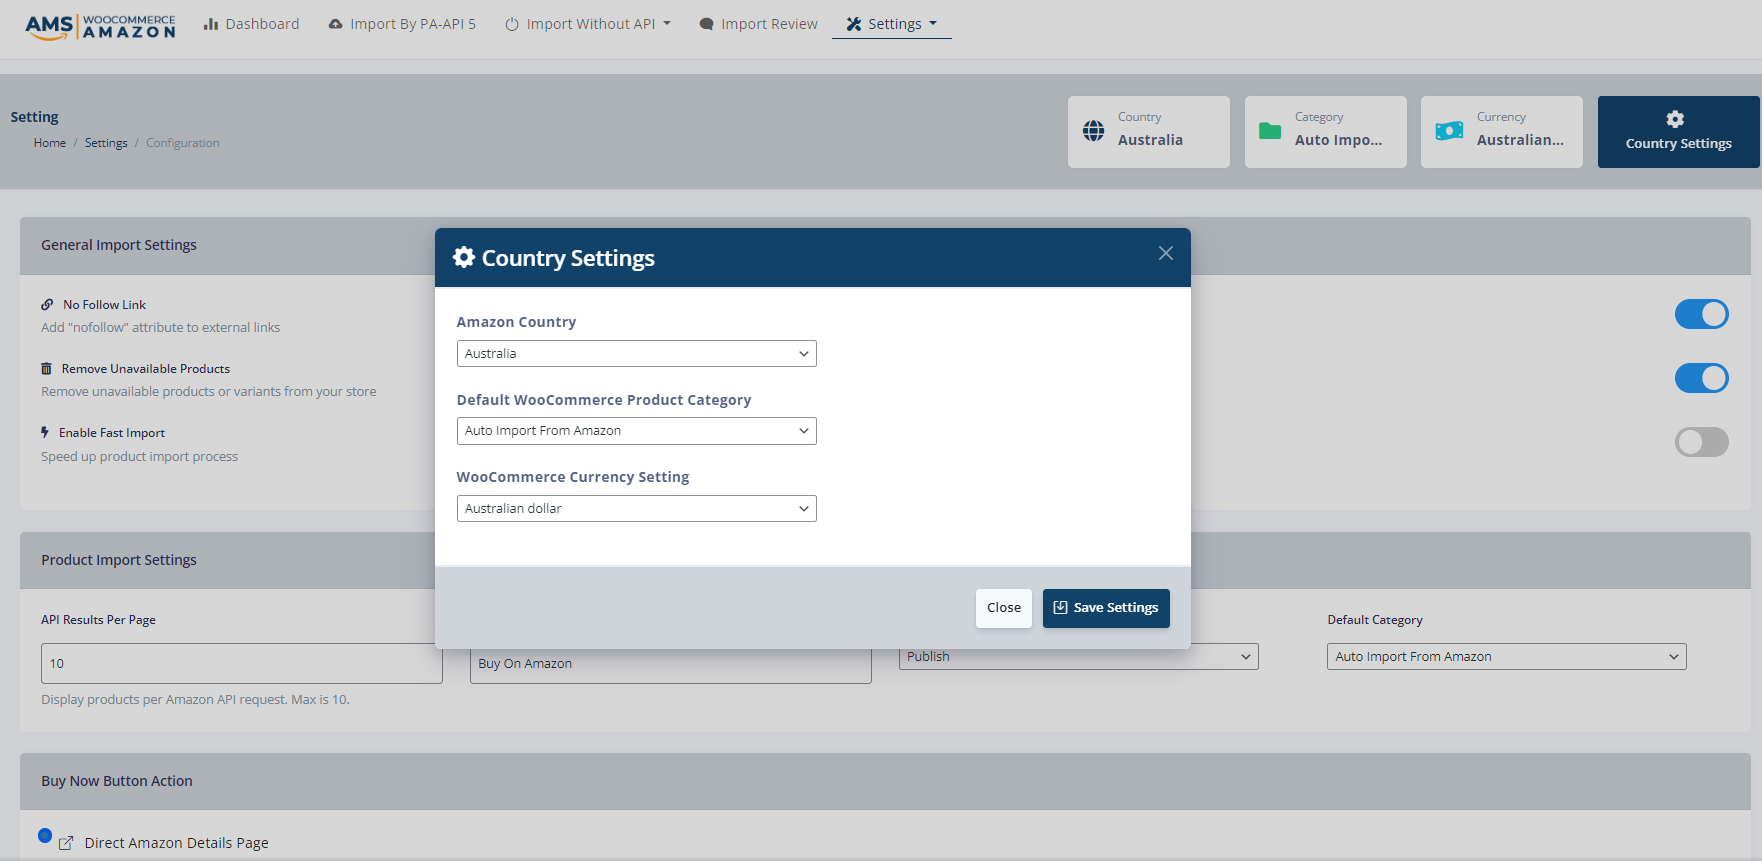1762x861 pixels.
Task: Click the lightning icon beside Enable Fast Import
Action: (x=45, y=432)
